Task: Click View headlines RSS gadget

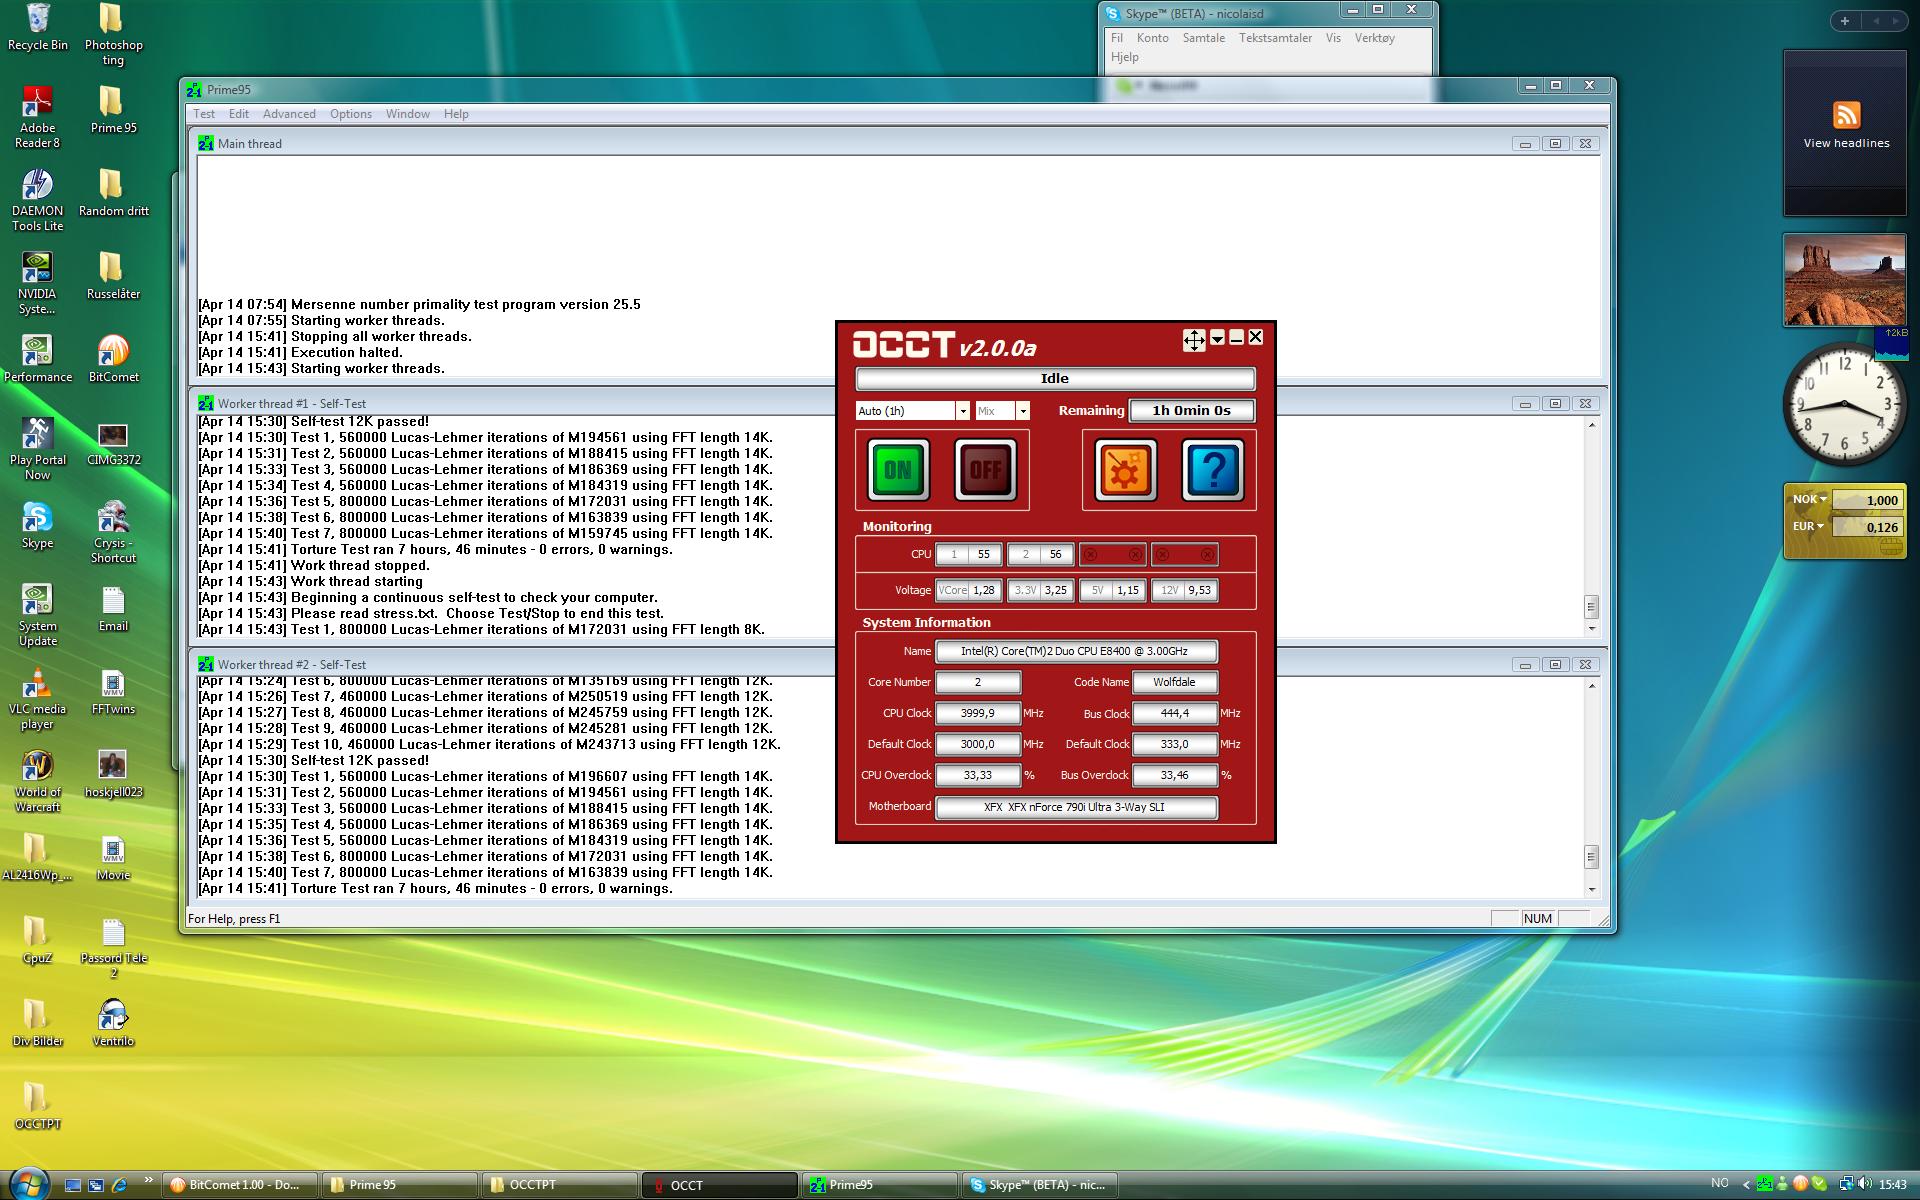Action: click(1846, 127)
